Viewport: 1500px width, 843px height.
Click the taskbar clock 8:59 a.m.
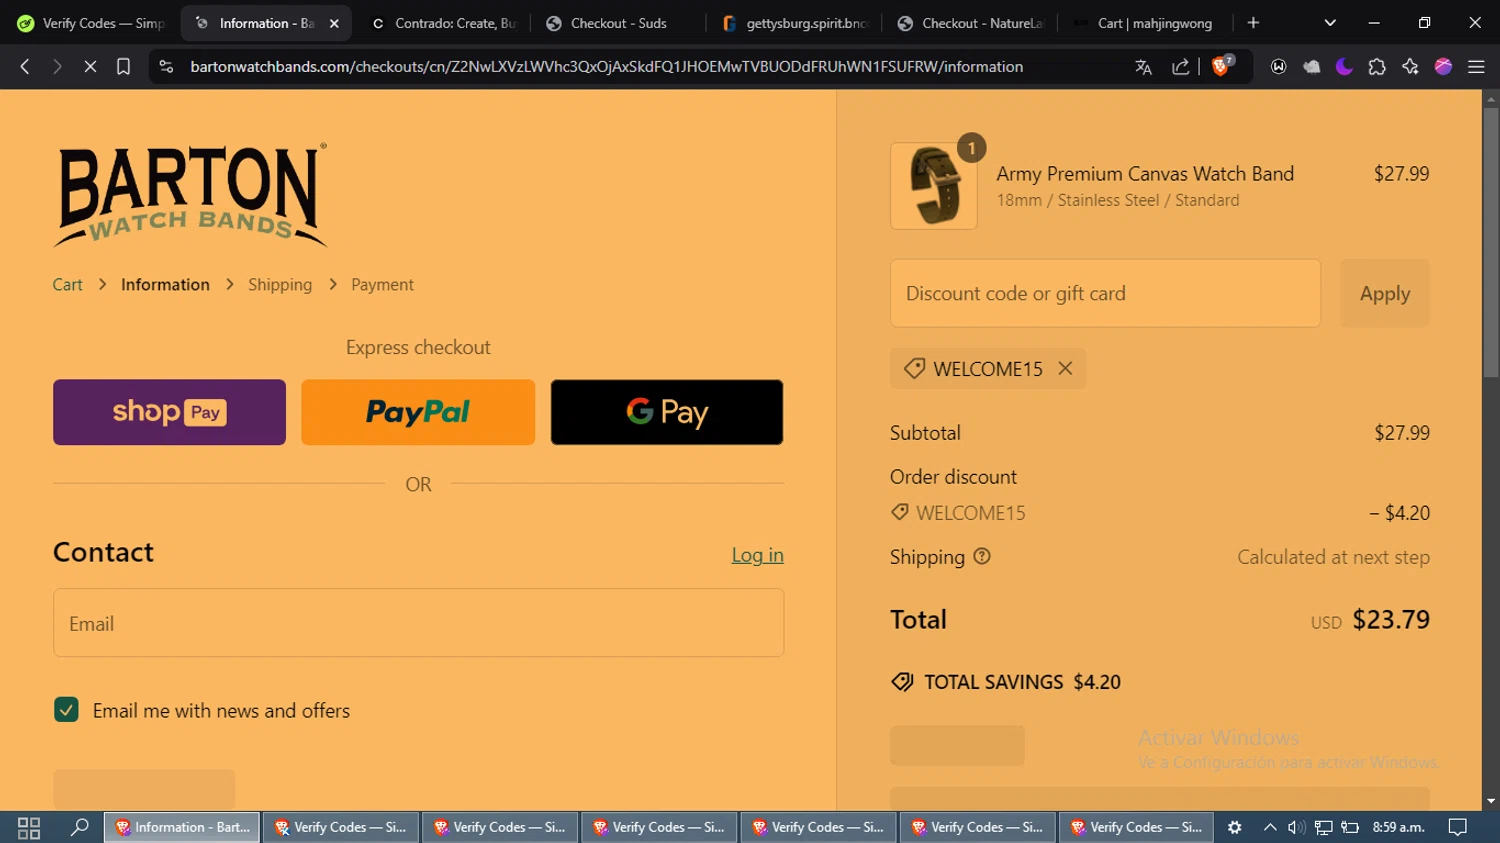coord(1398,827)
